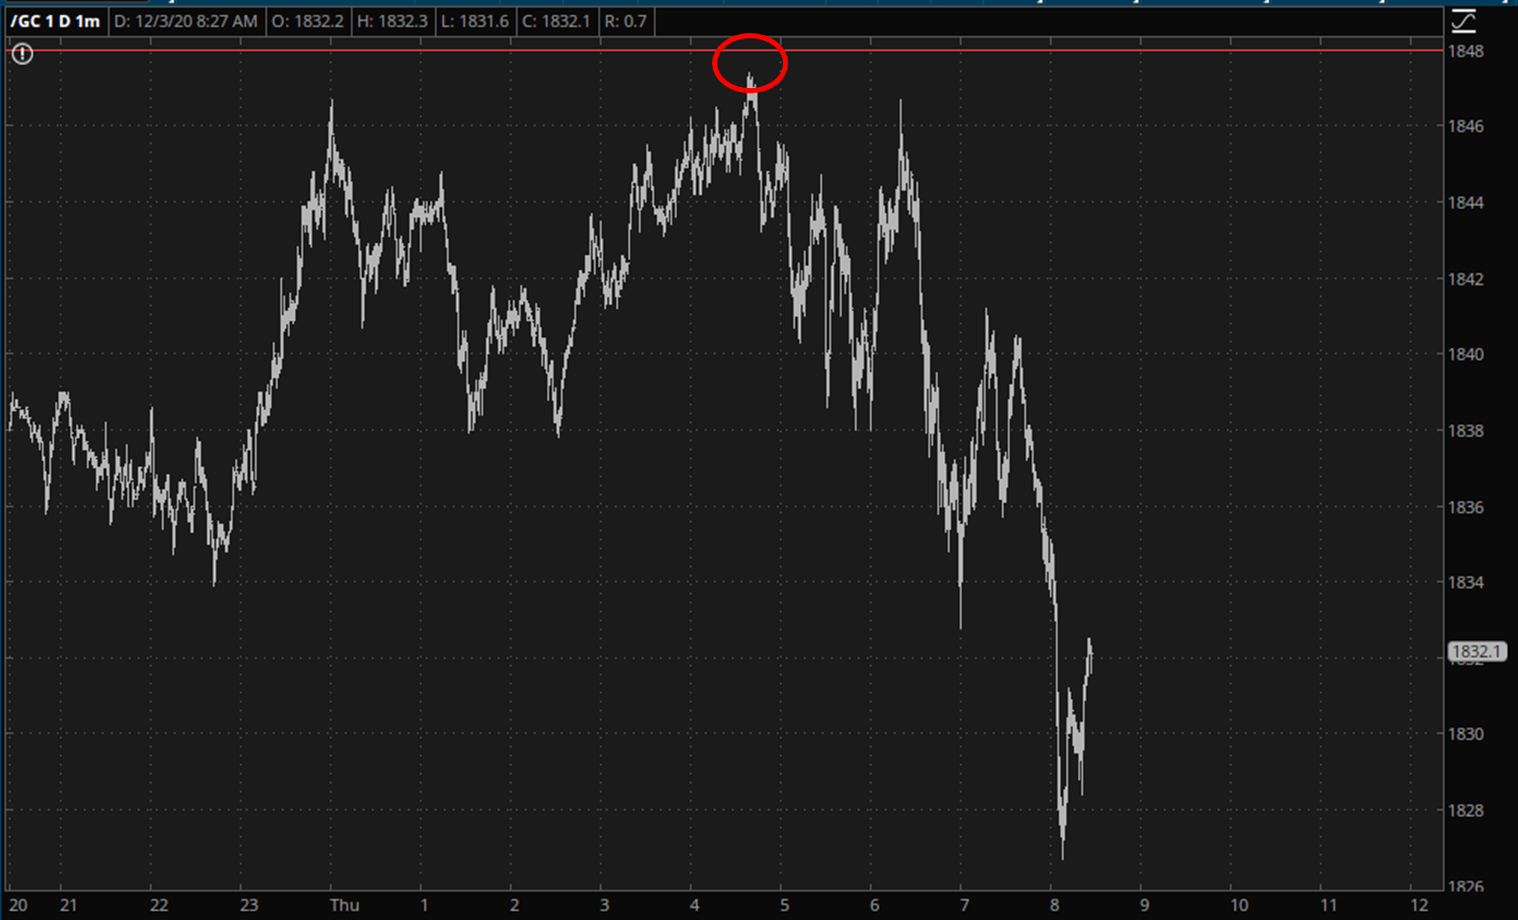Click the High value H: 1832.3
The width and height of the screenshot is (1518, 920).
point(392,21)
